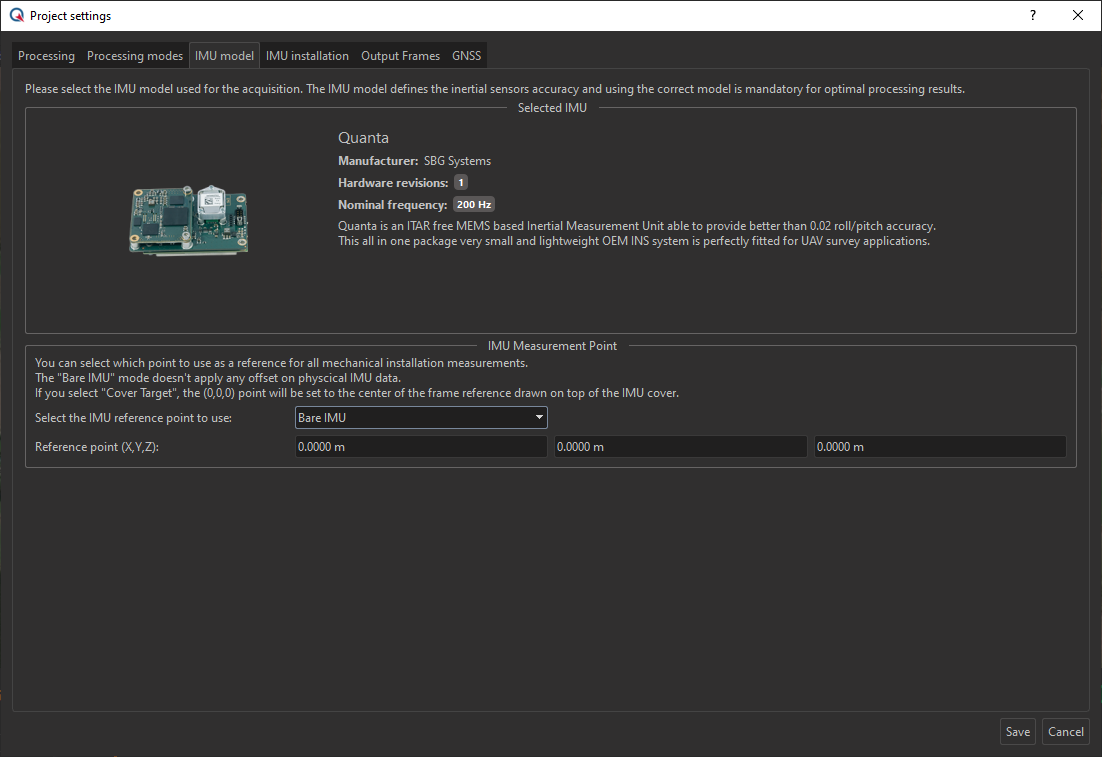Image resolution: width=1102 pixels, height=757 pixels.
Task: Click the SBG Systems manufacturer text
Action: click(x=458, y=161)
